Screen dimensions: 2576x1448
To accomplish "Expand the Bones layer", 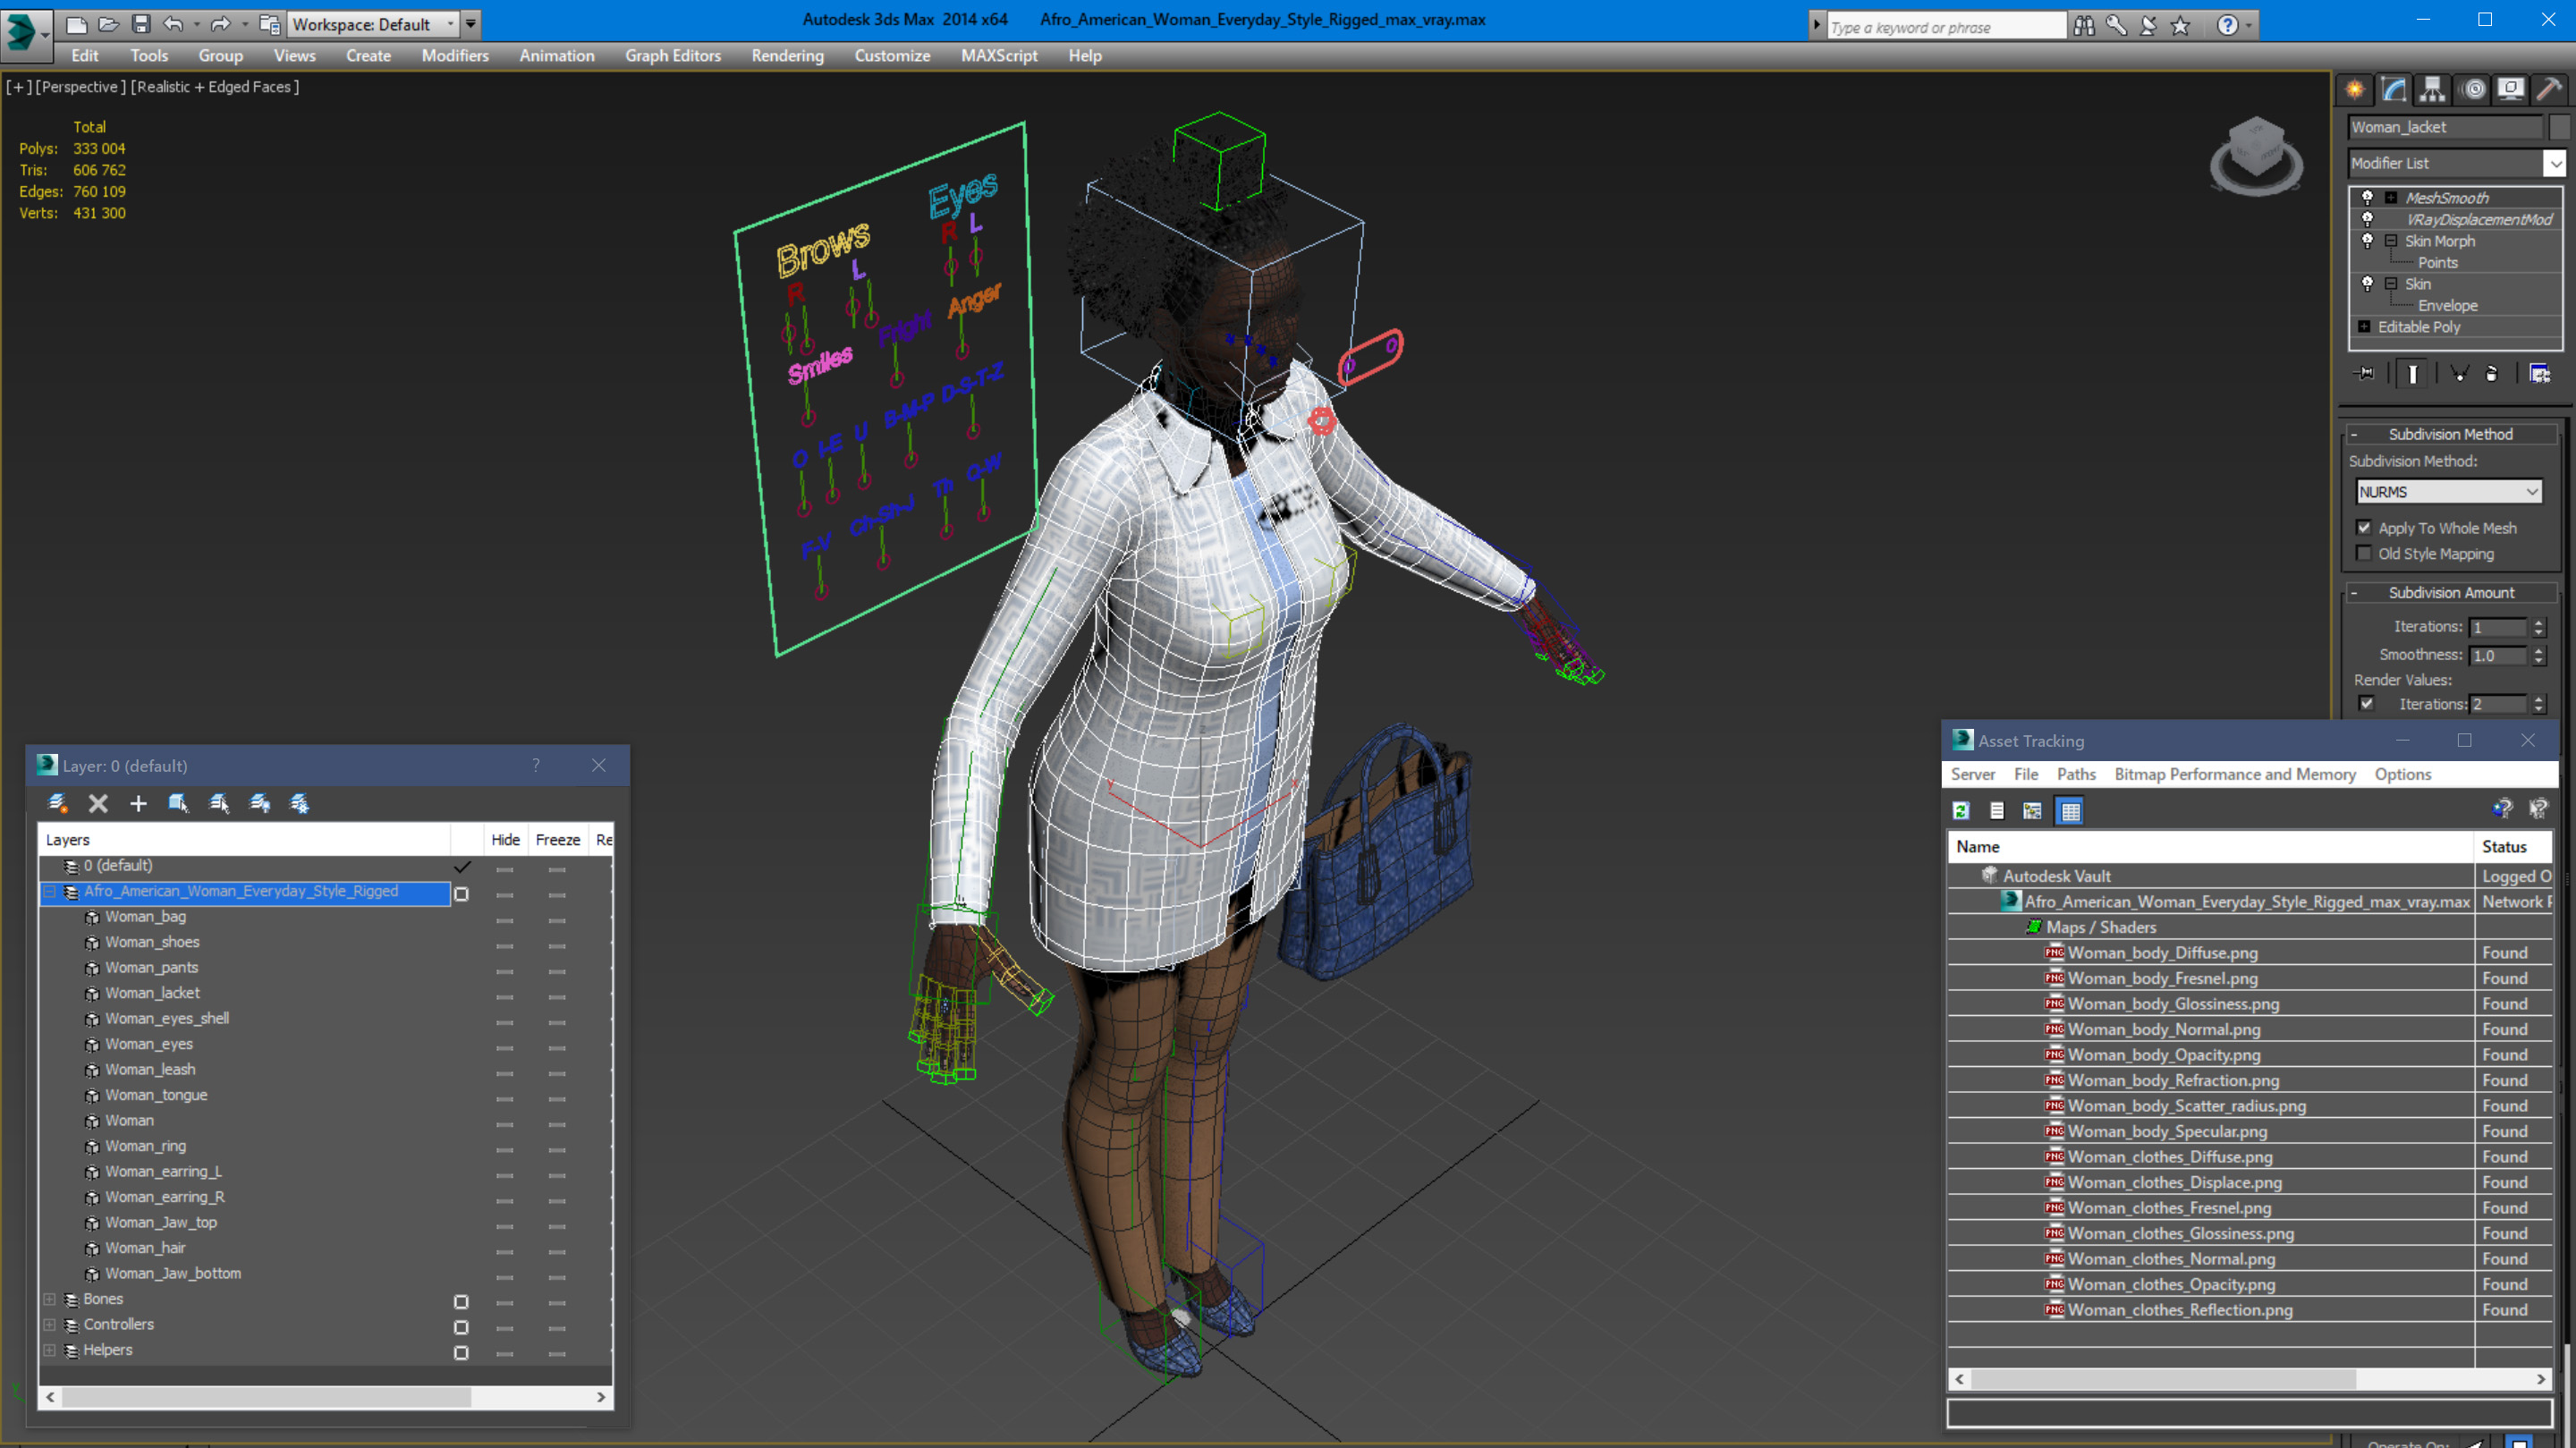I will [49, 1299].
